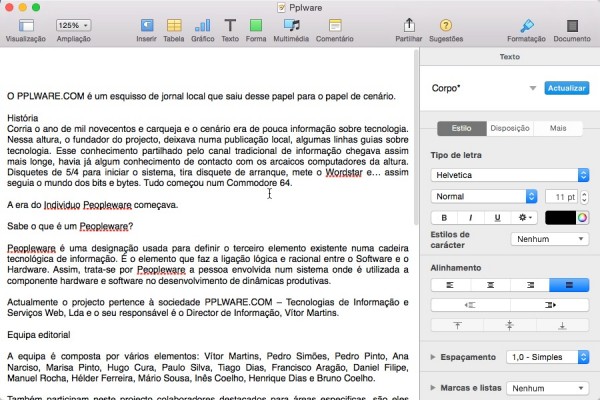
Task: Switch to the Estilo tab
Action: pyautogui.click(x=461, y=128)
